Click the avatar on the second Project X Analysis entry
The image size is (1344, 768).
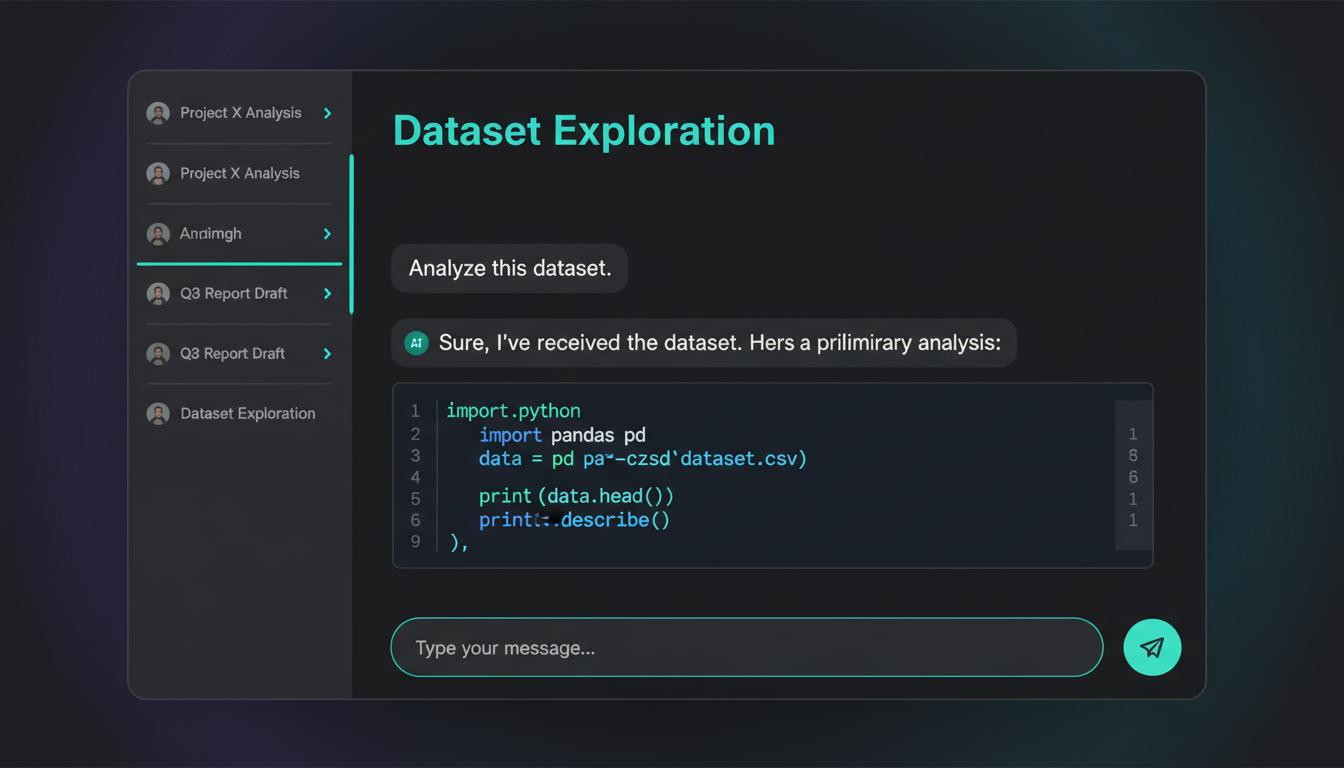coord(158,173)
